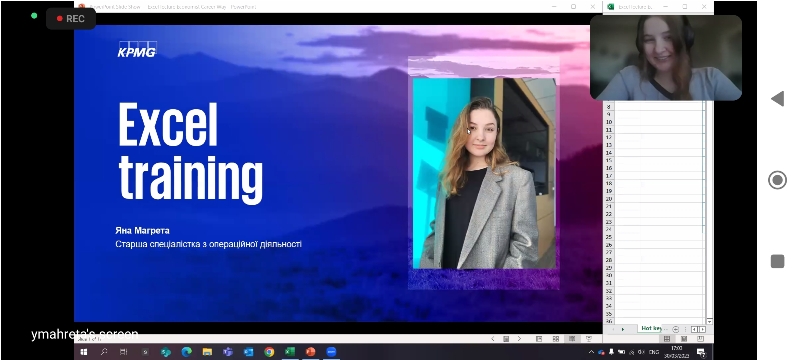Click the Excel vertical scrollbar down arrow
Viewport: 800px width, 360px height.
click(x=709, y=322)
